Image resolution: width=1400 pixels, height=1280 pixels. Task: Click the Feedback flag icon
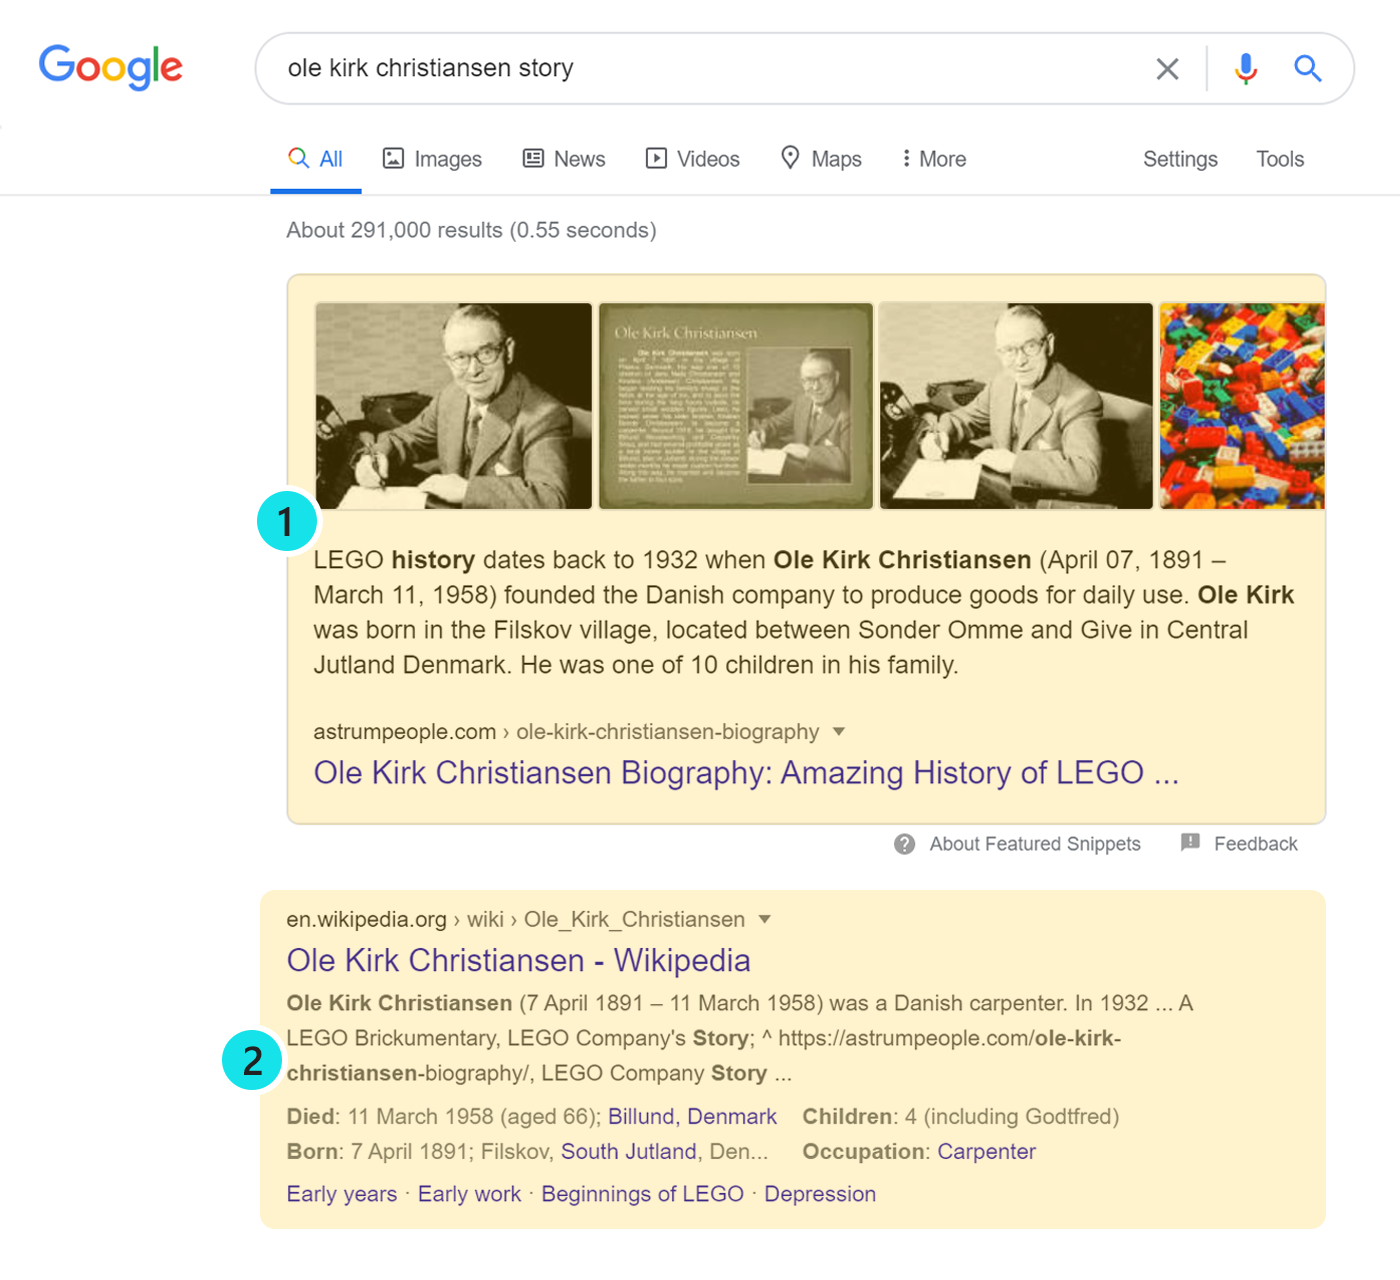tap(1190, 843)
